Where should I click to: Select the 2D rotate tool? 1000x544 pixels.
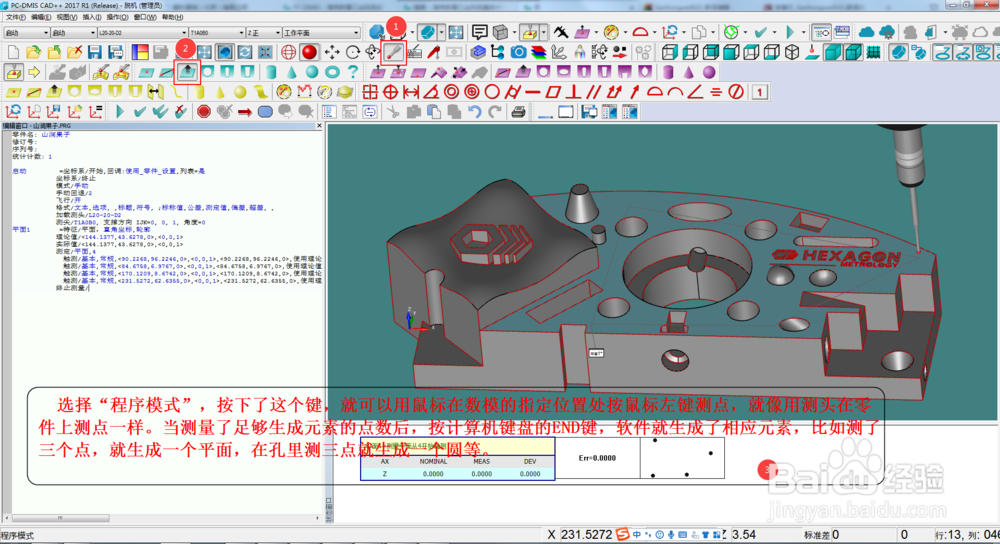click(x=352, y=52)
